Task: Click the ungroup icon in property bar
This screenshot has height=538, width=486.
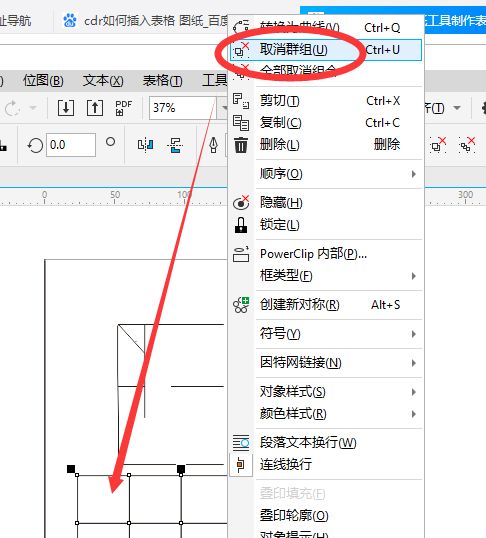Action: click(438, 145)
